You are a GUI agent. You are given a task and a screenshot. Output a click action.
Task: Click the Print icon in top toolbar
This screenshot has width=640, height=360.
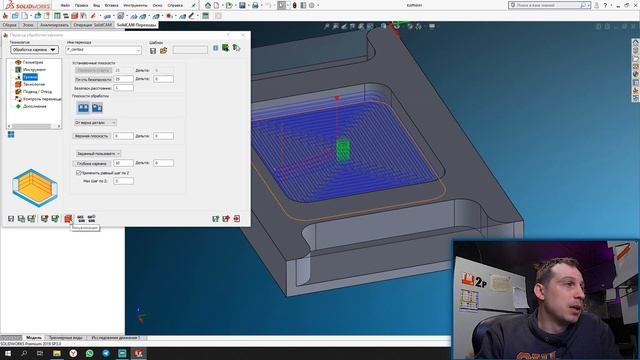[x=256, y=5]
